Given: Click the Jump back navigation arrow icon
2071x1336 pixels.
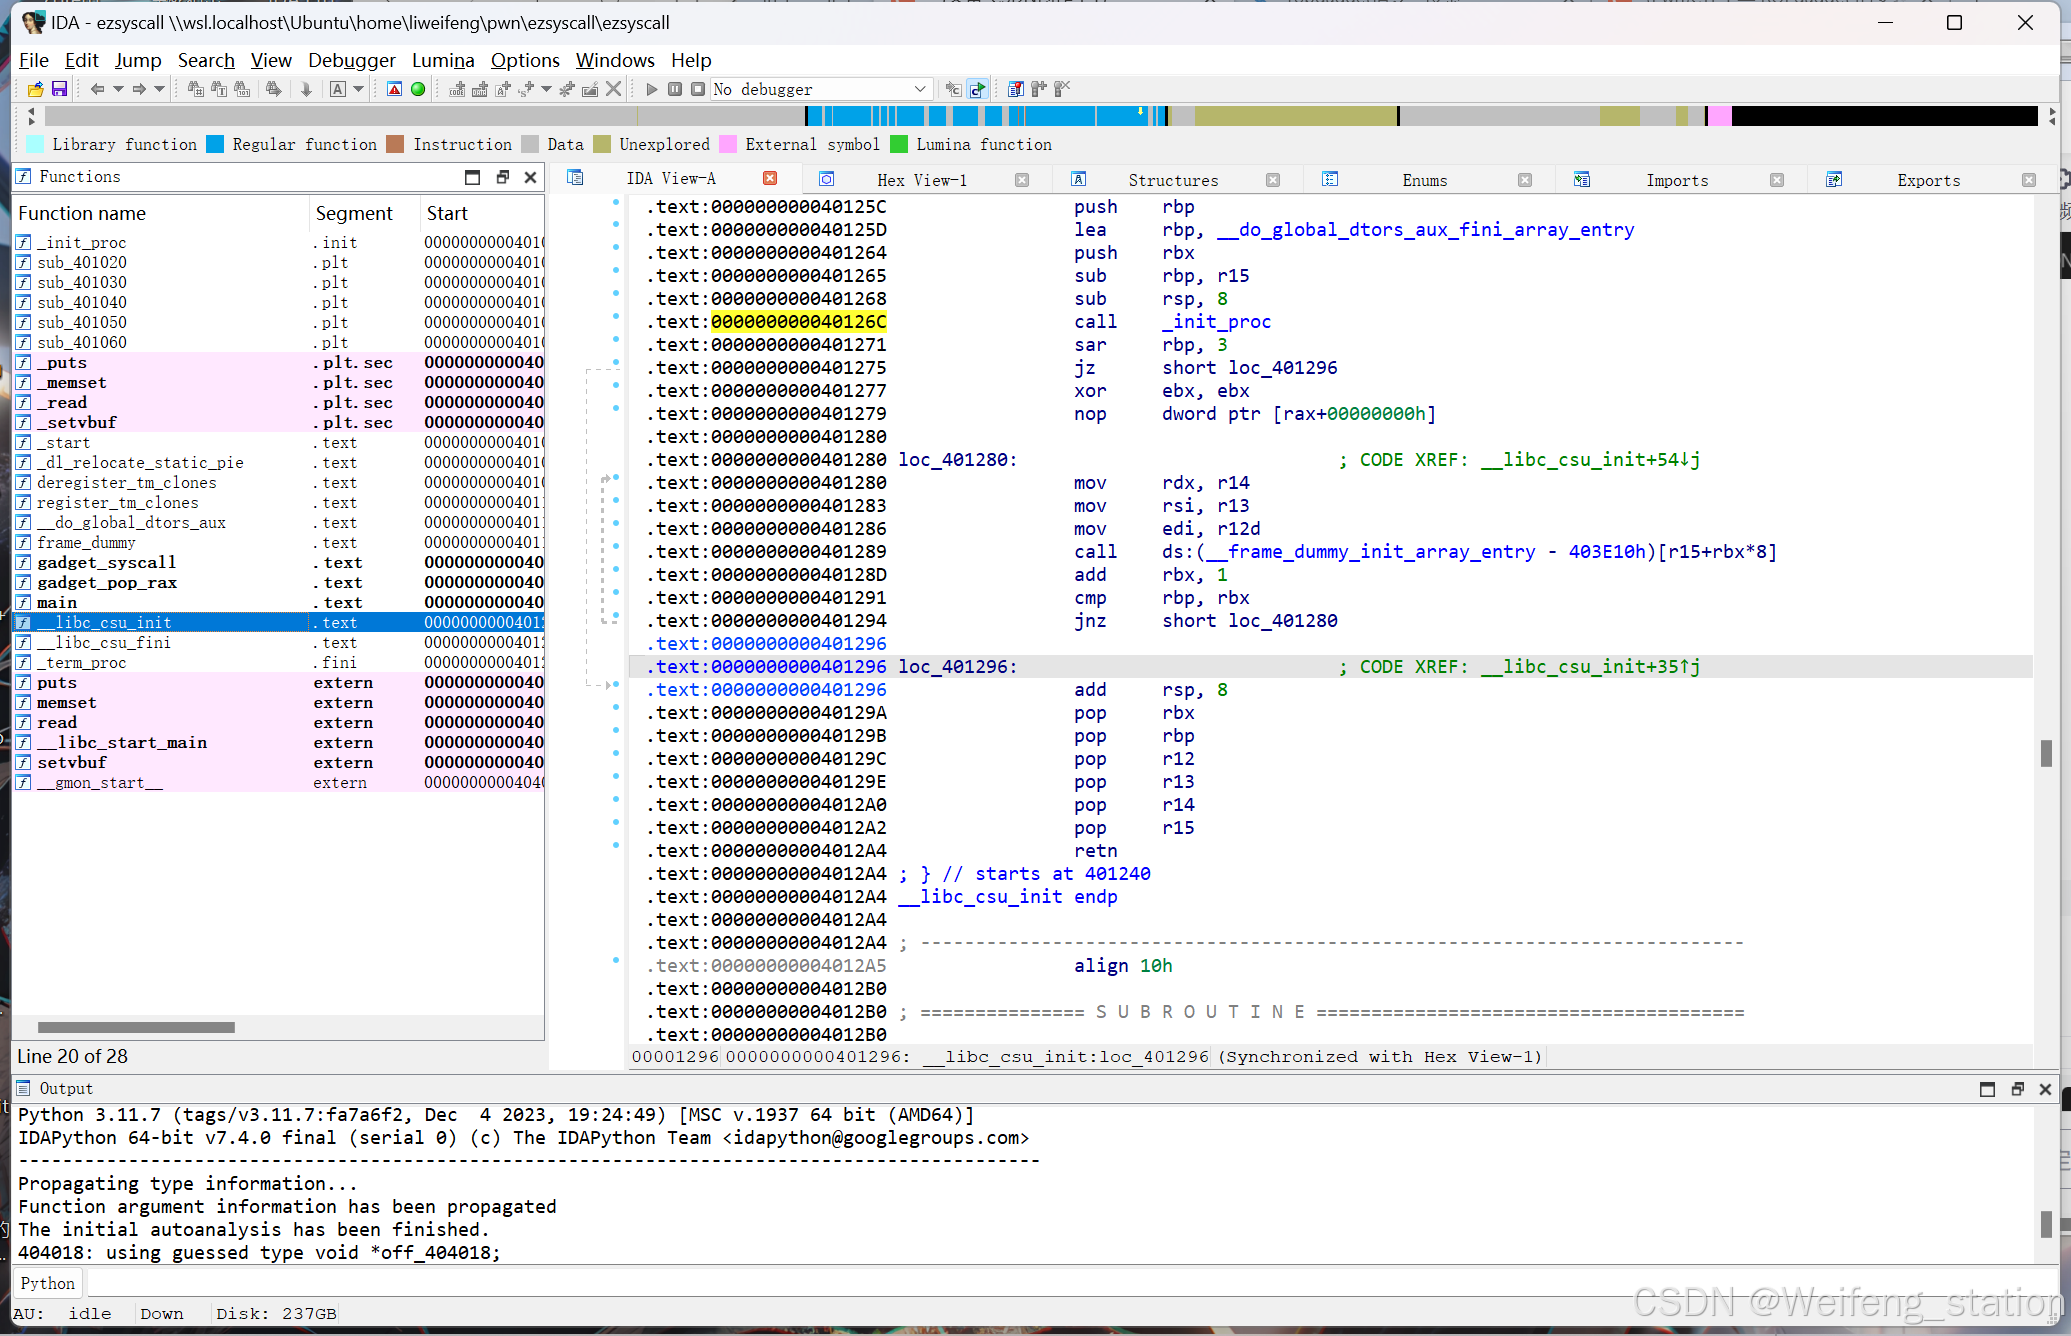Looking at the screenshot, I should point(98,89).
